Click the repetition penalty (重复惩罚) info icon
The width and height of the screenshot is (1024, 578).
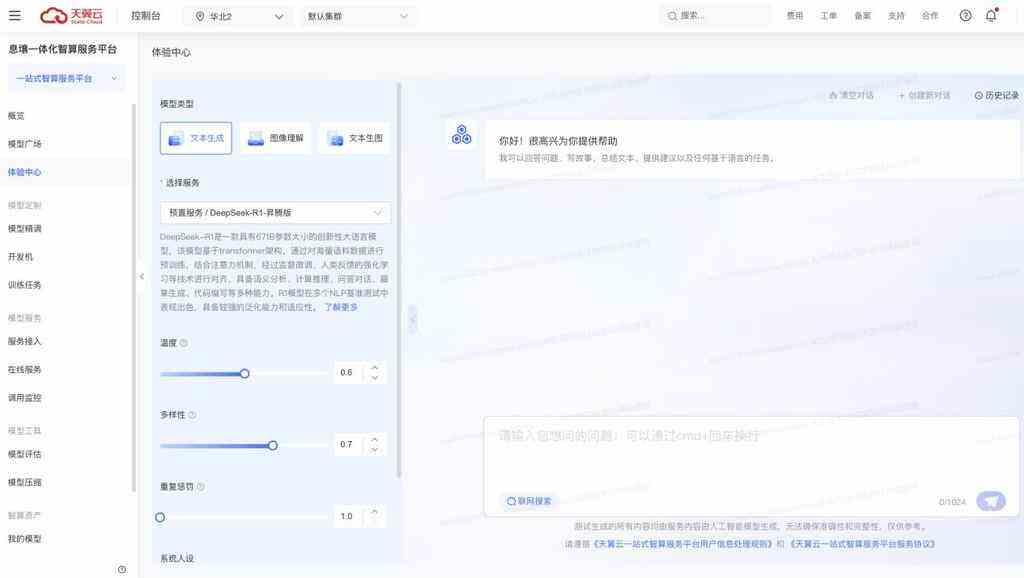tap(200, 487)
